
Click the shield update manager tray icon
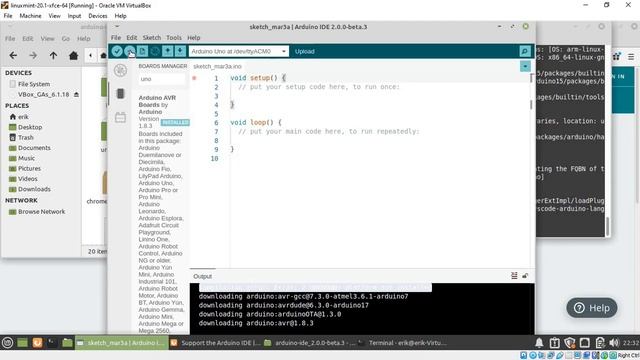pos(569,343)
